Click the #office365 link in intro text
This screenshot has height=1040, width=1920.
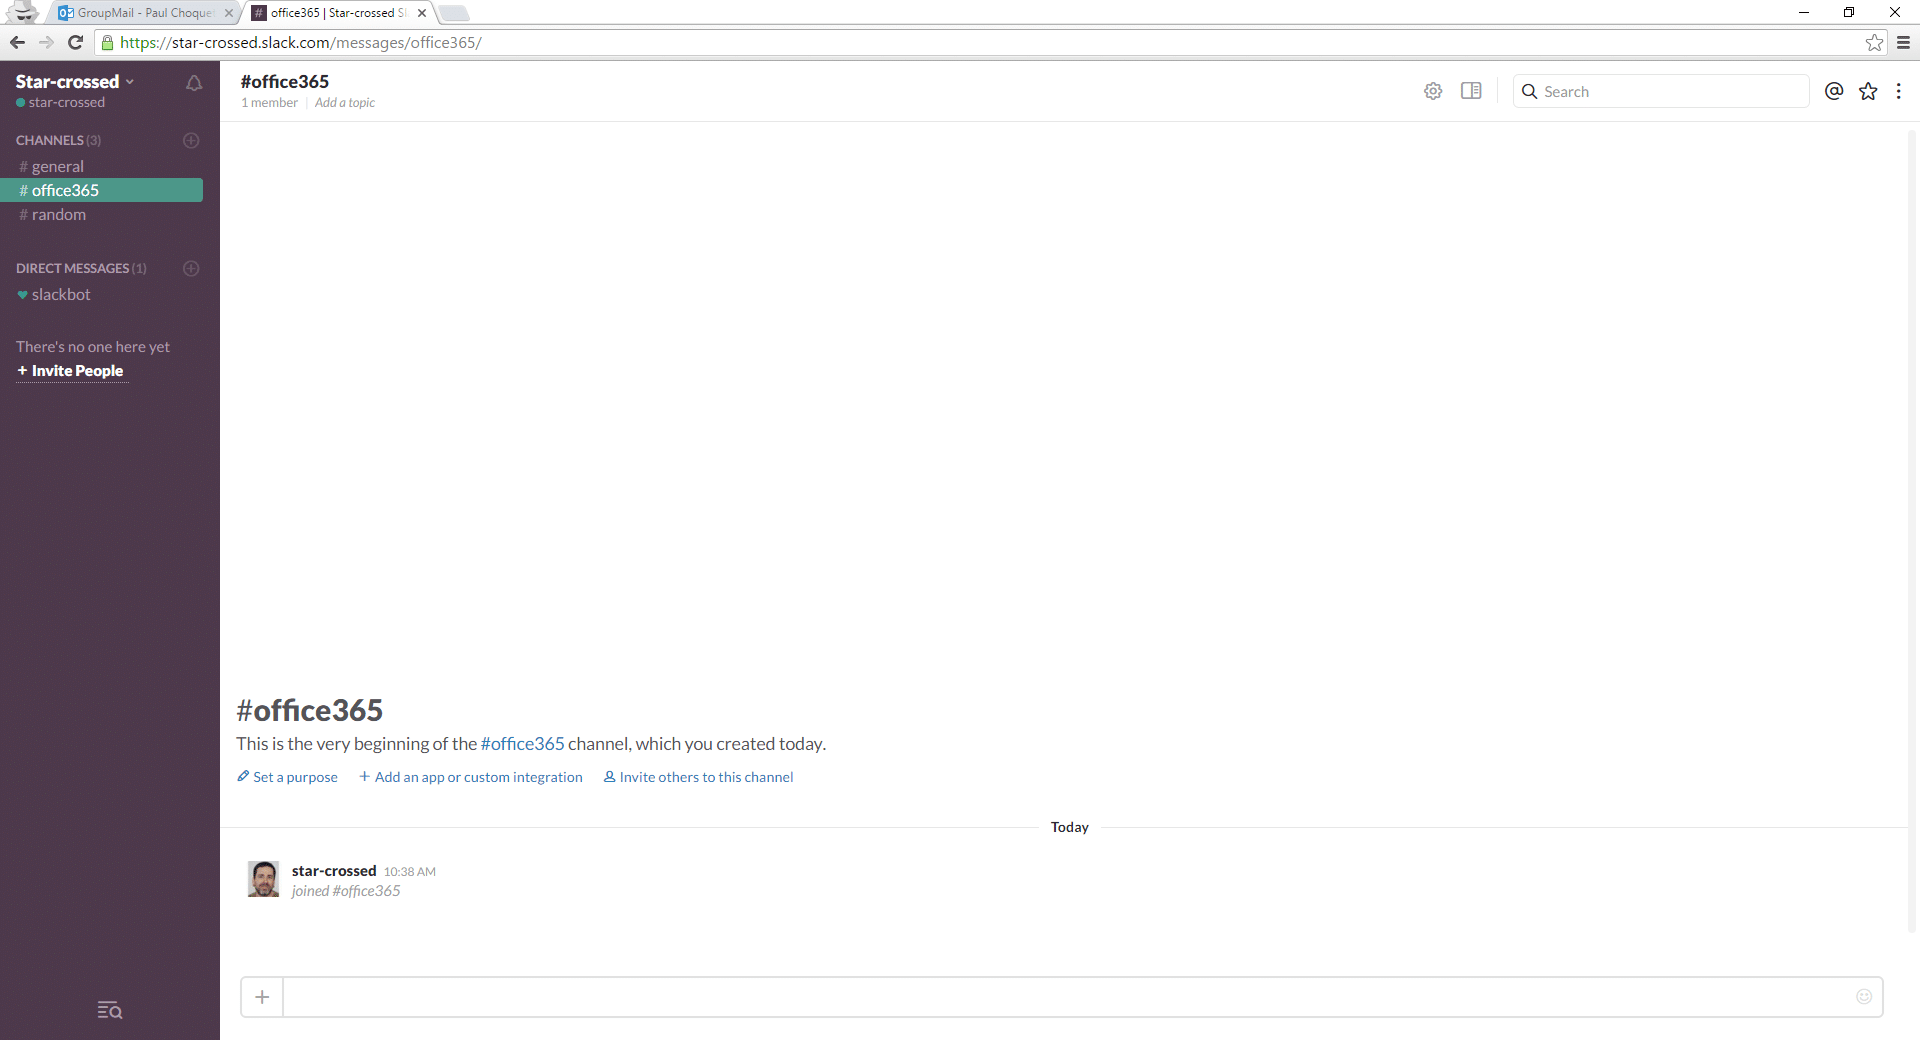(x=522, y=744)
